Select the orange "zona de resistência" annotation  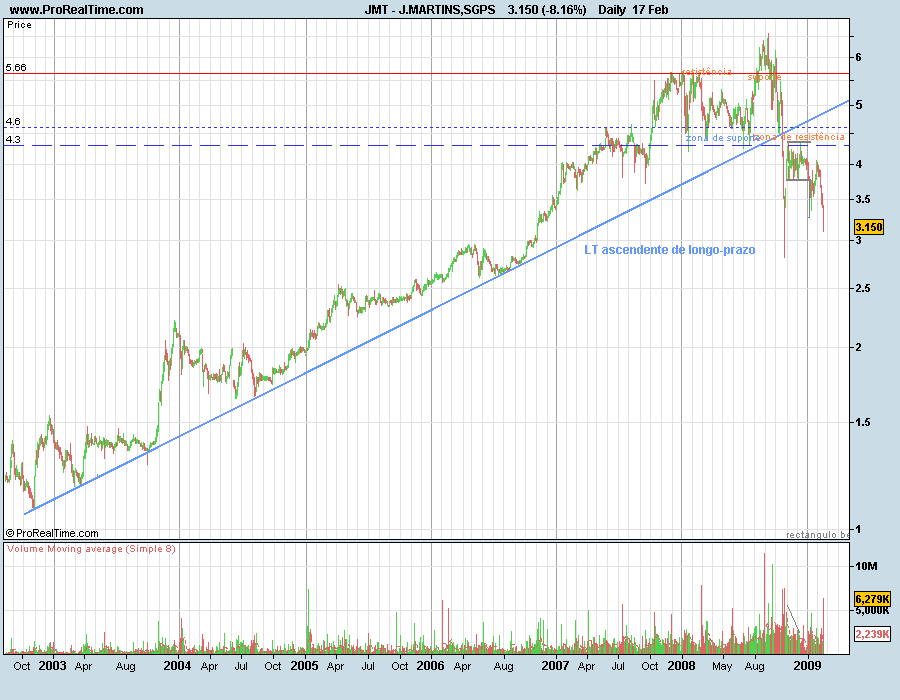click(799, 137)
